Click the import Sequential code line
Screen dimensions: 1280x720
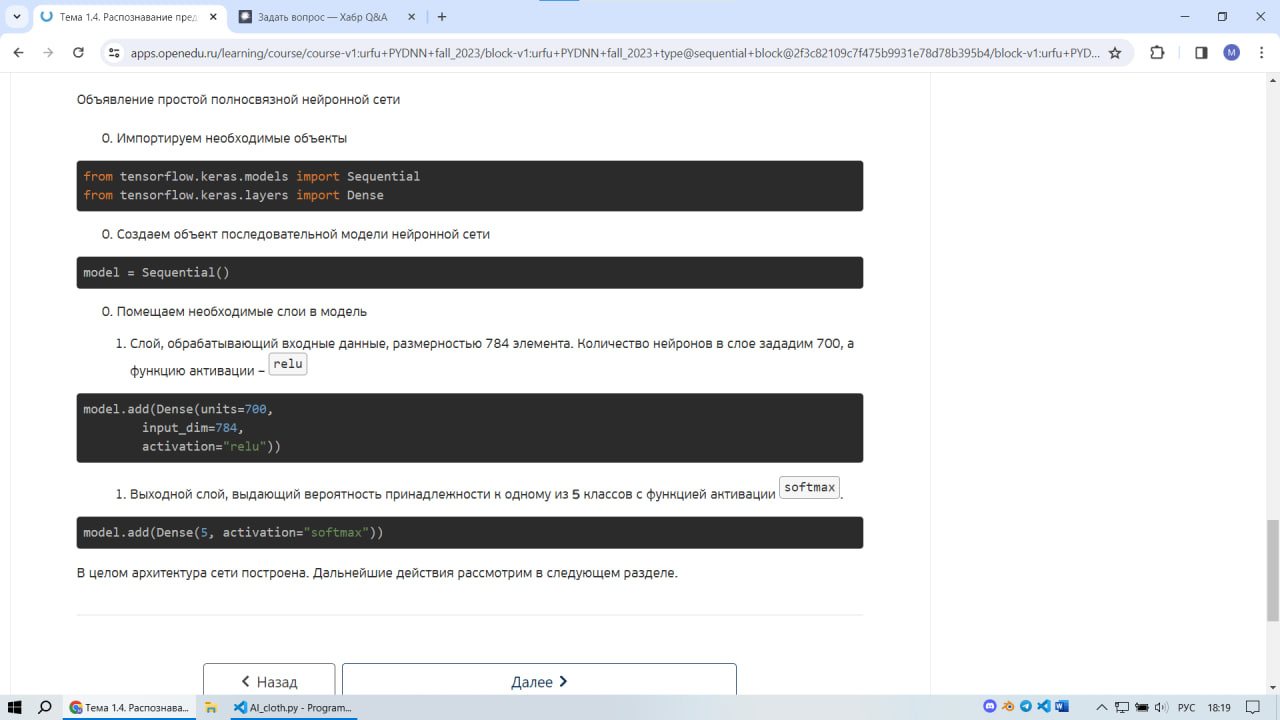tap(252, 176)
